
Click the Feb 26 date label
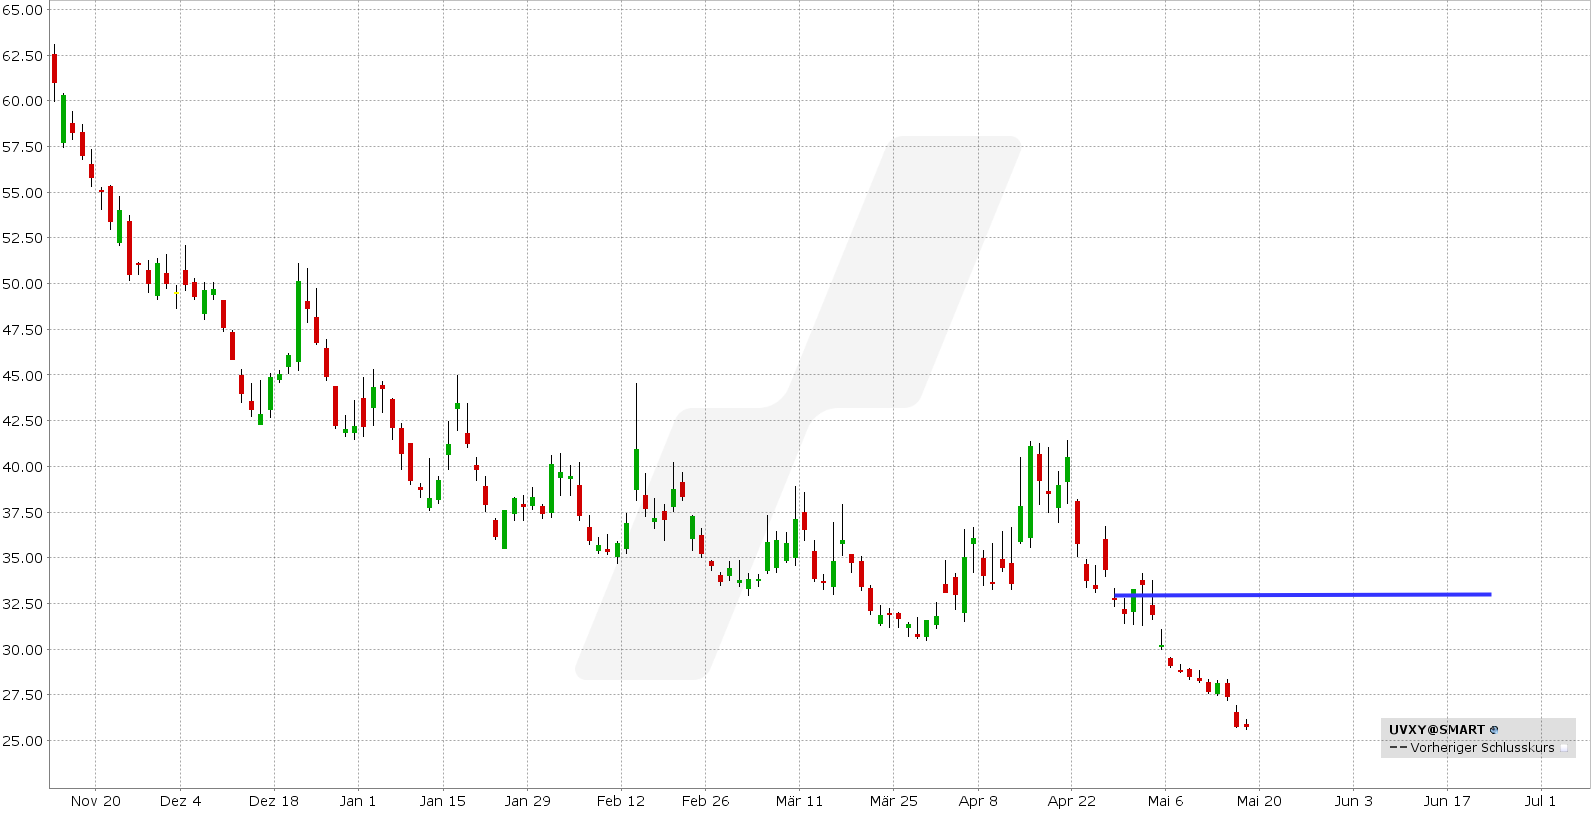pos(706,801)
